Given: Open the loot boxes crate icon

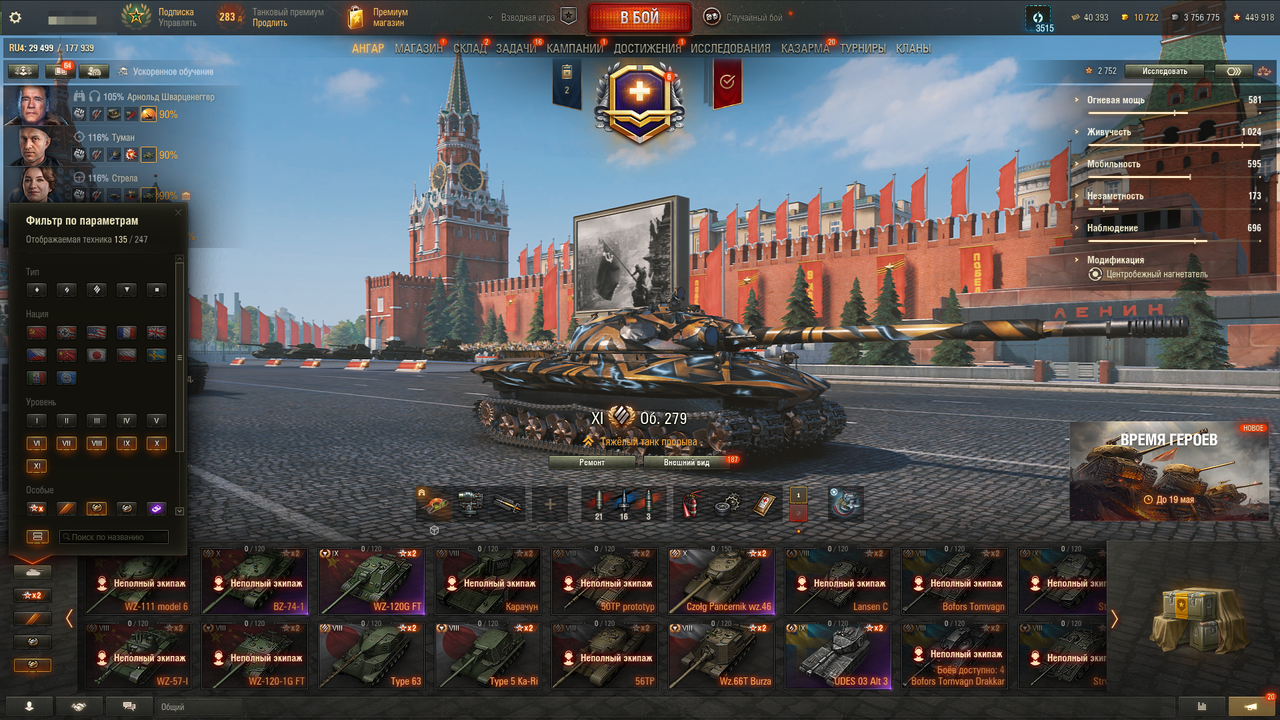Looking at the screenshot, I should pyautogui.click(x=1193, y=620).
